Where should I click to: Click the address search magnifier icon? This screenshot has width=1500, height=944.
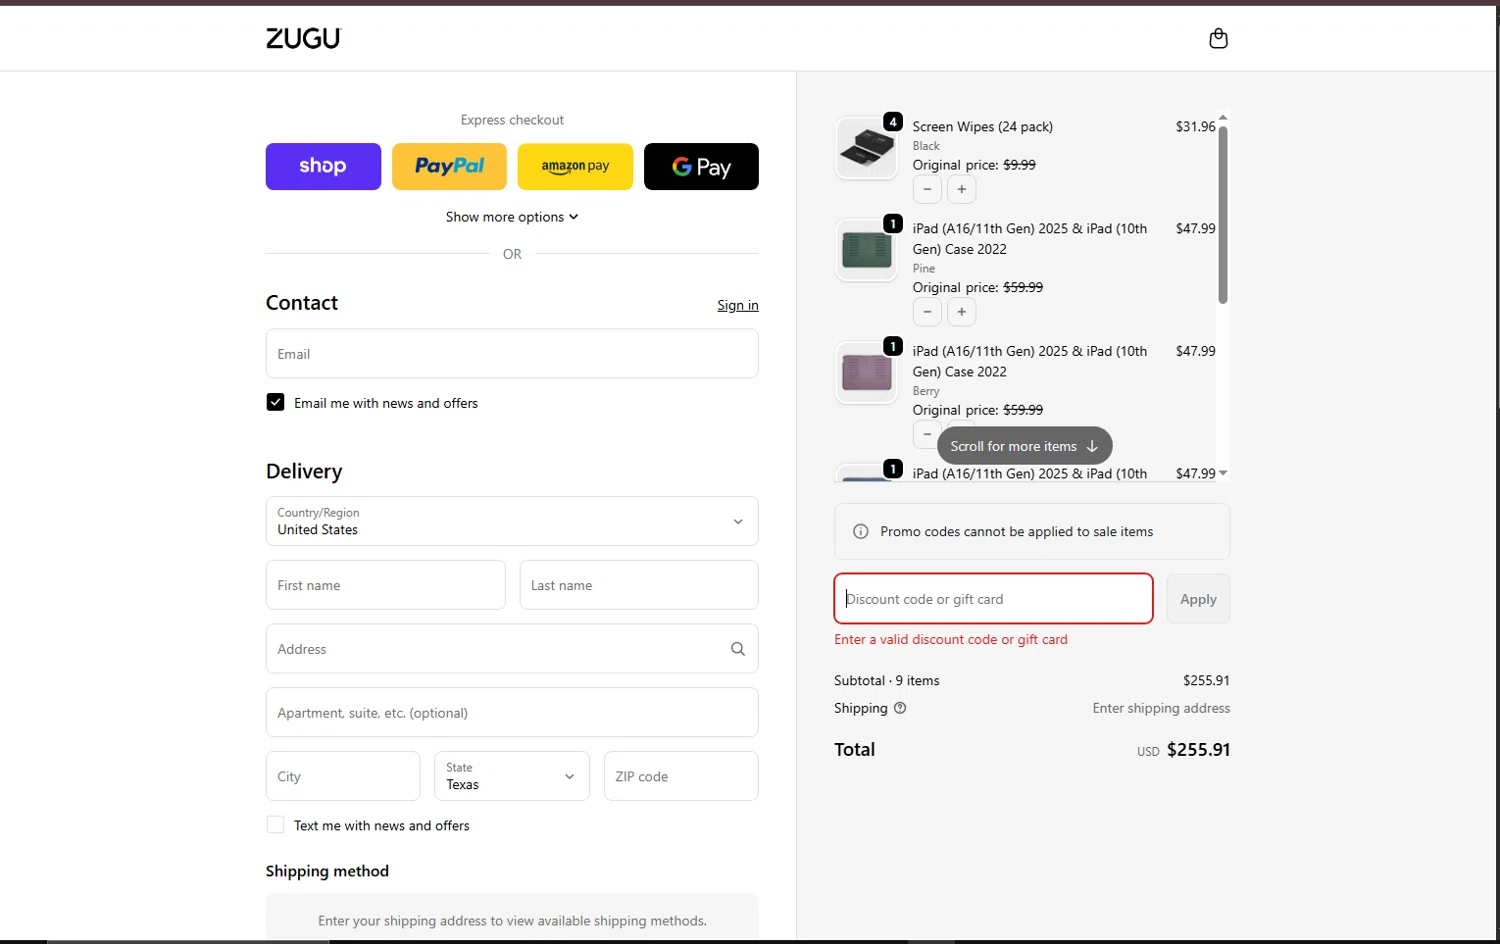(x=738, y=649)
